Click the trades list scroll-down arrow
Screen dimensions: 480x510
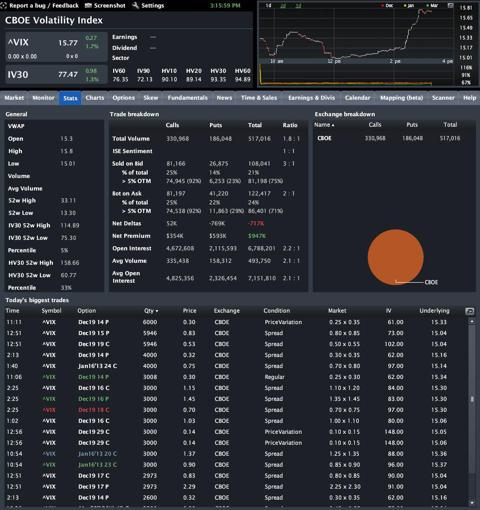coord(472,502)
